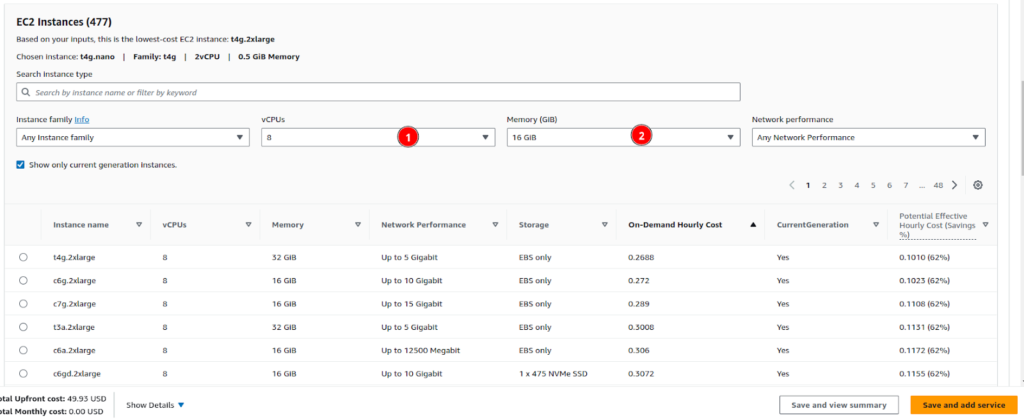
Task: Click the 0.272 hourly cost value
Action: [639, 280]
